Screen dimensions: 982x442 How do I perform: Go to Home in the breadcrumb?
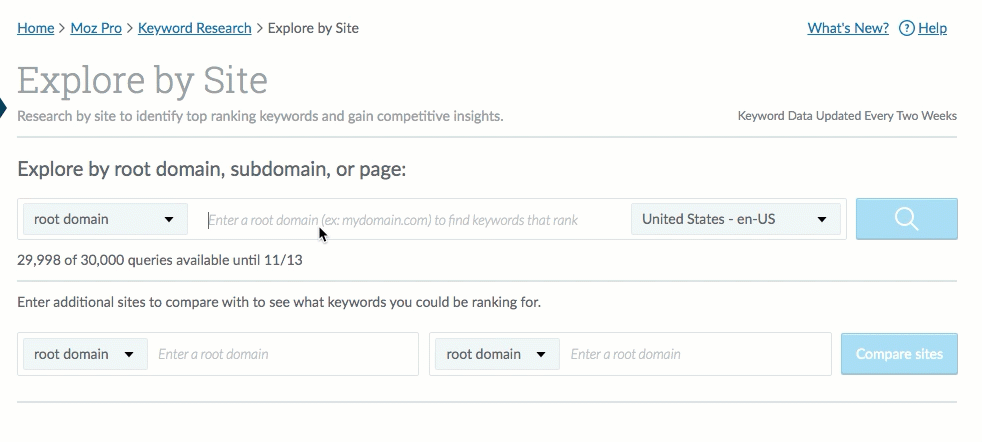click(36, 28)
